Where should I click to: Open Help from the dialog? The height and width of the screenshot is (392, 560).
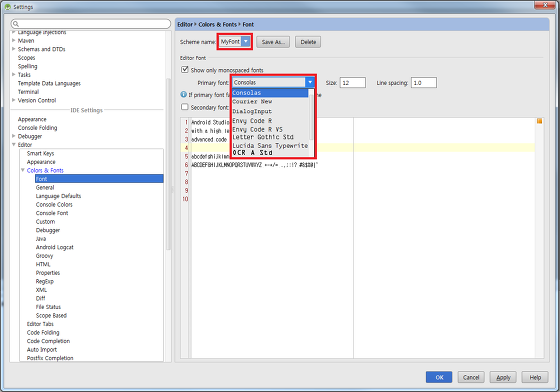coord(535,377)
